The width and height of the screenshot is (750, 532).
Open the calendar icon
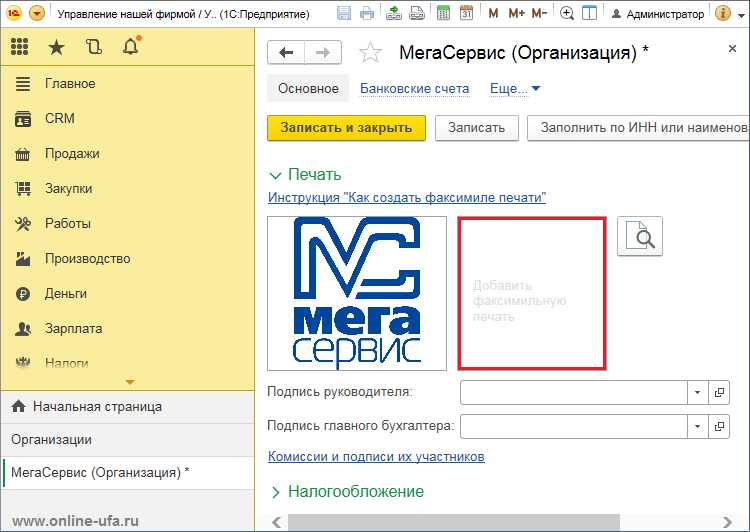click(466, 13)
